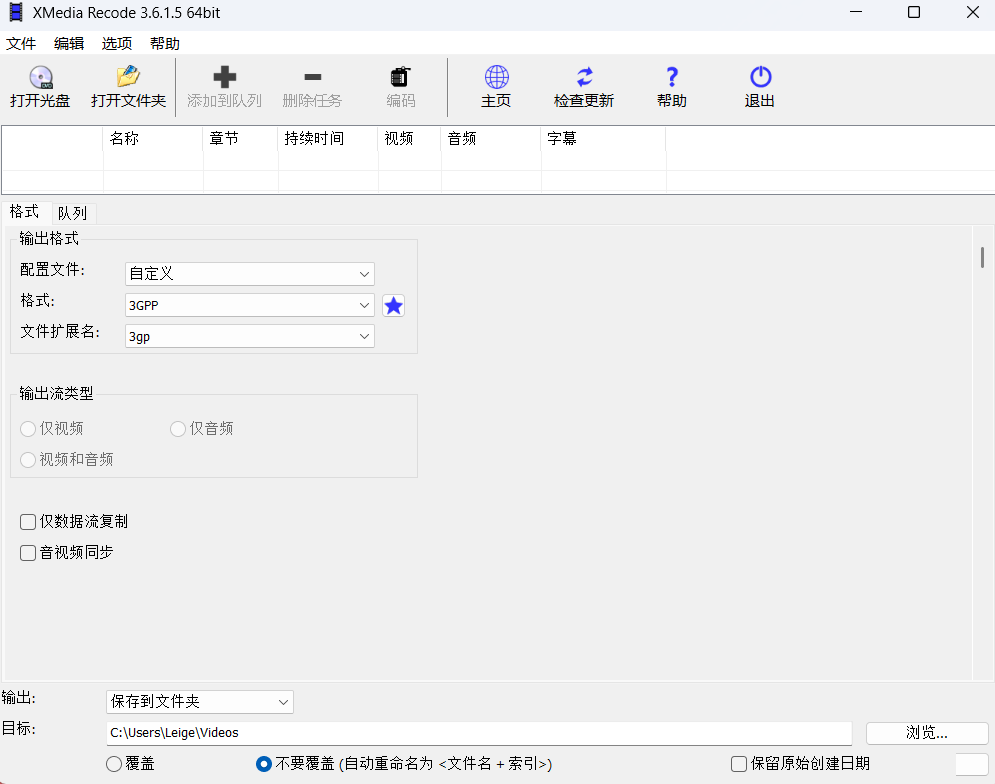Click the 删除任务 minus icon
This screenshot has width=995, height=784.
(x=313, y=77)
